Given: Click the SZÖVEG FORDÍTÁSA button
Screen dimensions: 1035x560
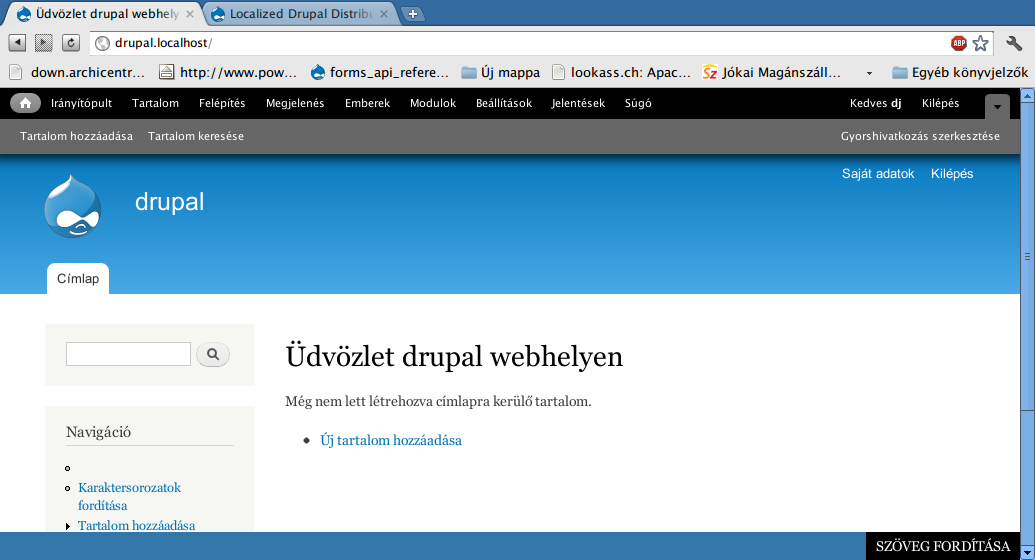Looking at the screenshot, I should tap(943, 546).
